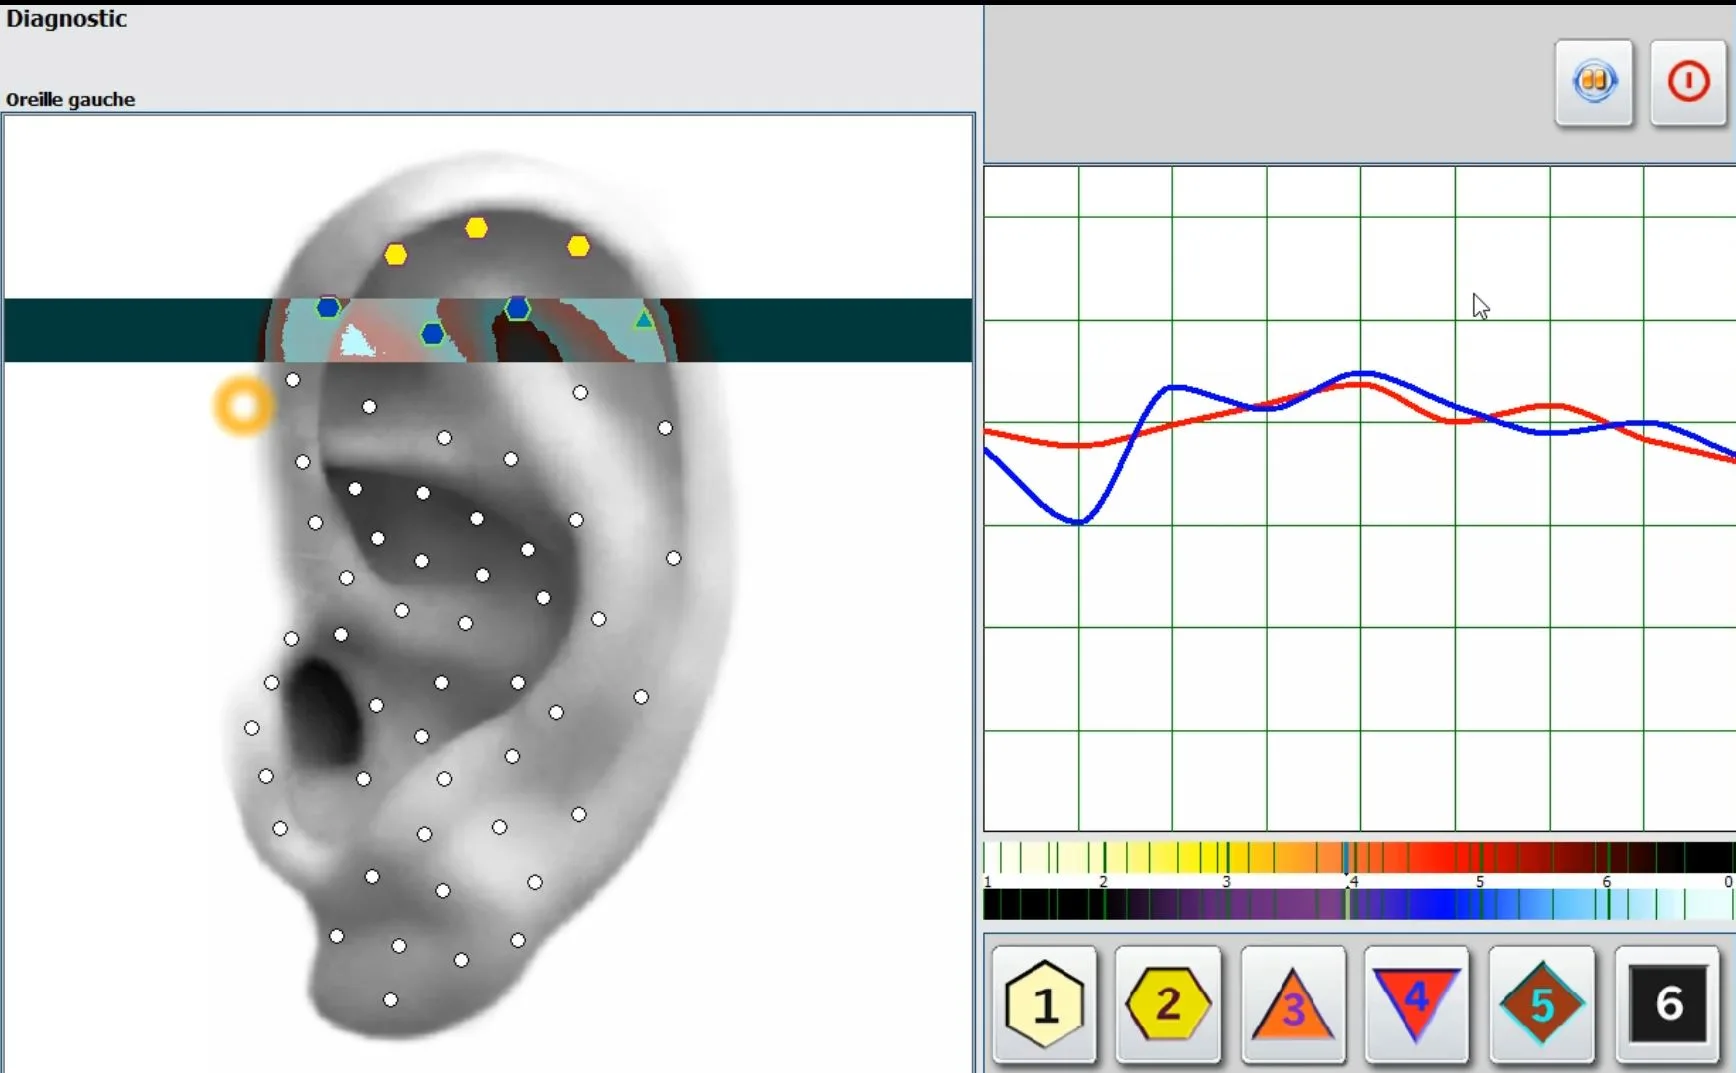
Task: Pick the red inverted triangle button labeled 4
Action: click(1416, 1004)
